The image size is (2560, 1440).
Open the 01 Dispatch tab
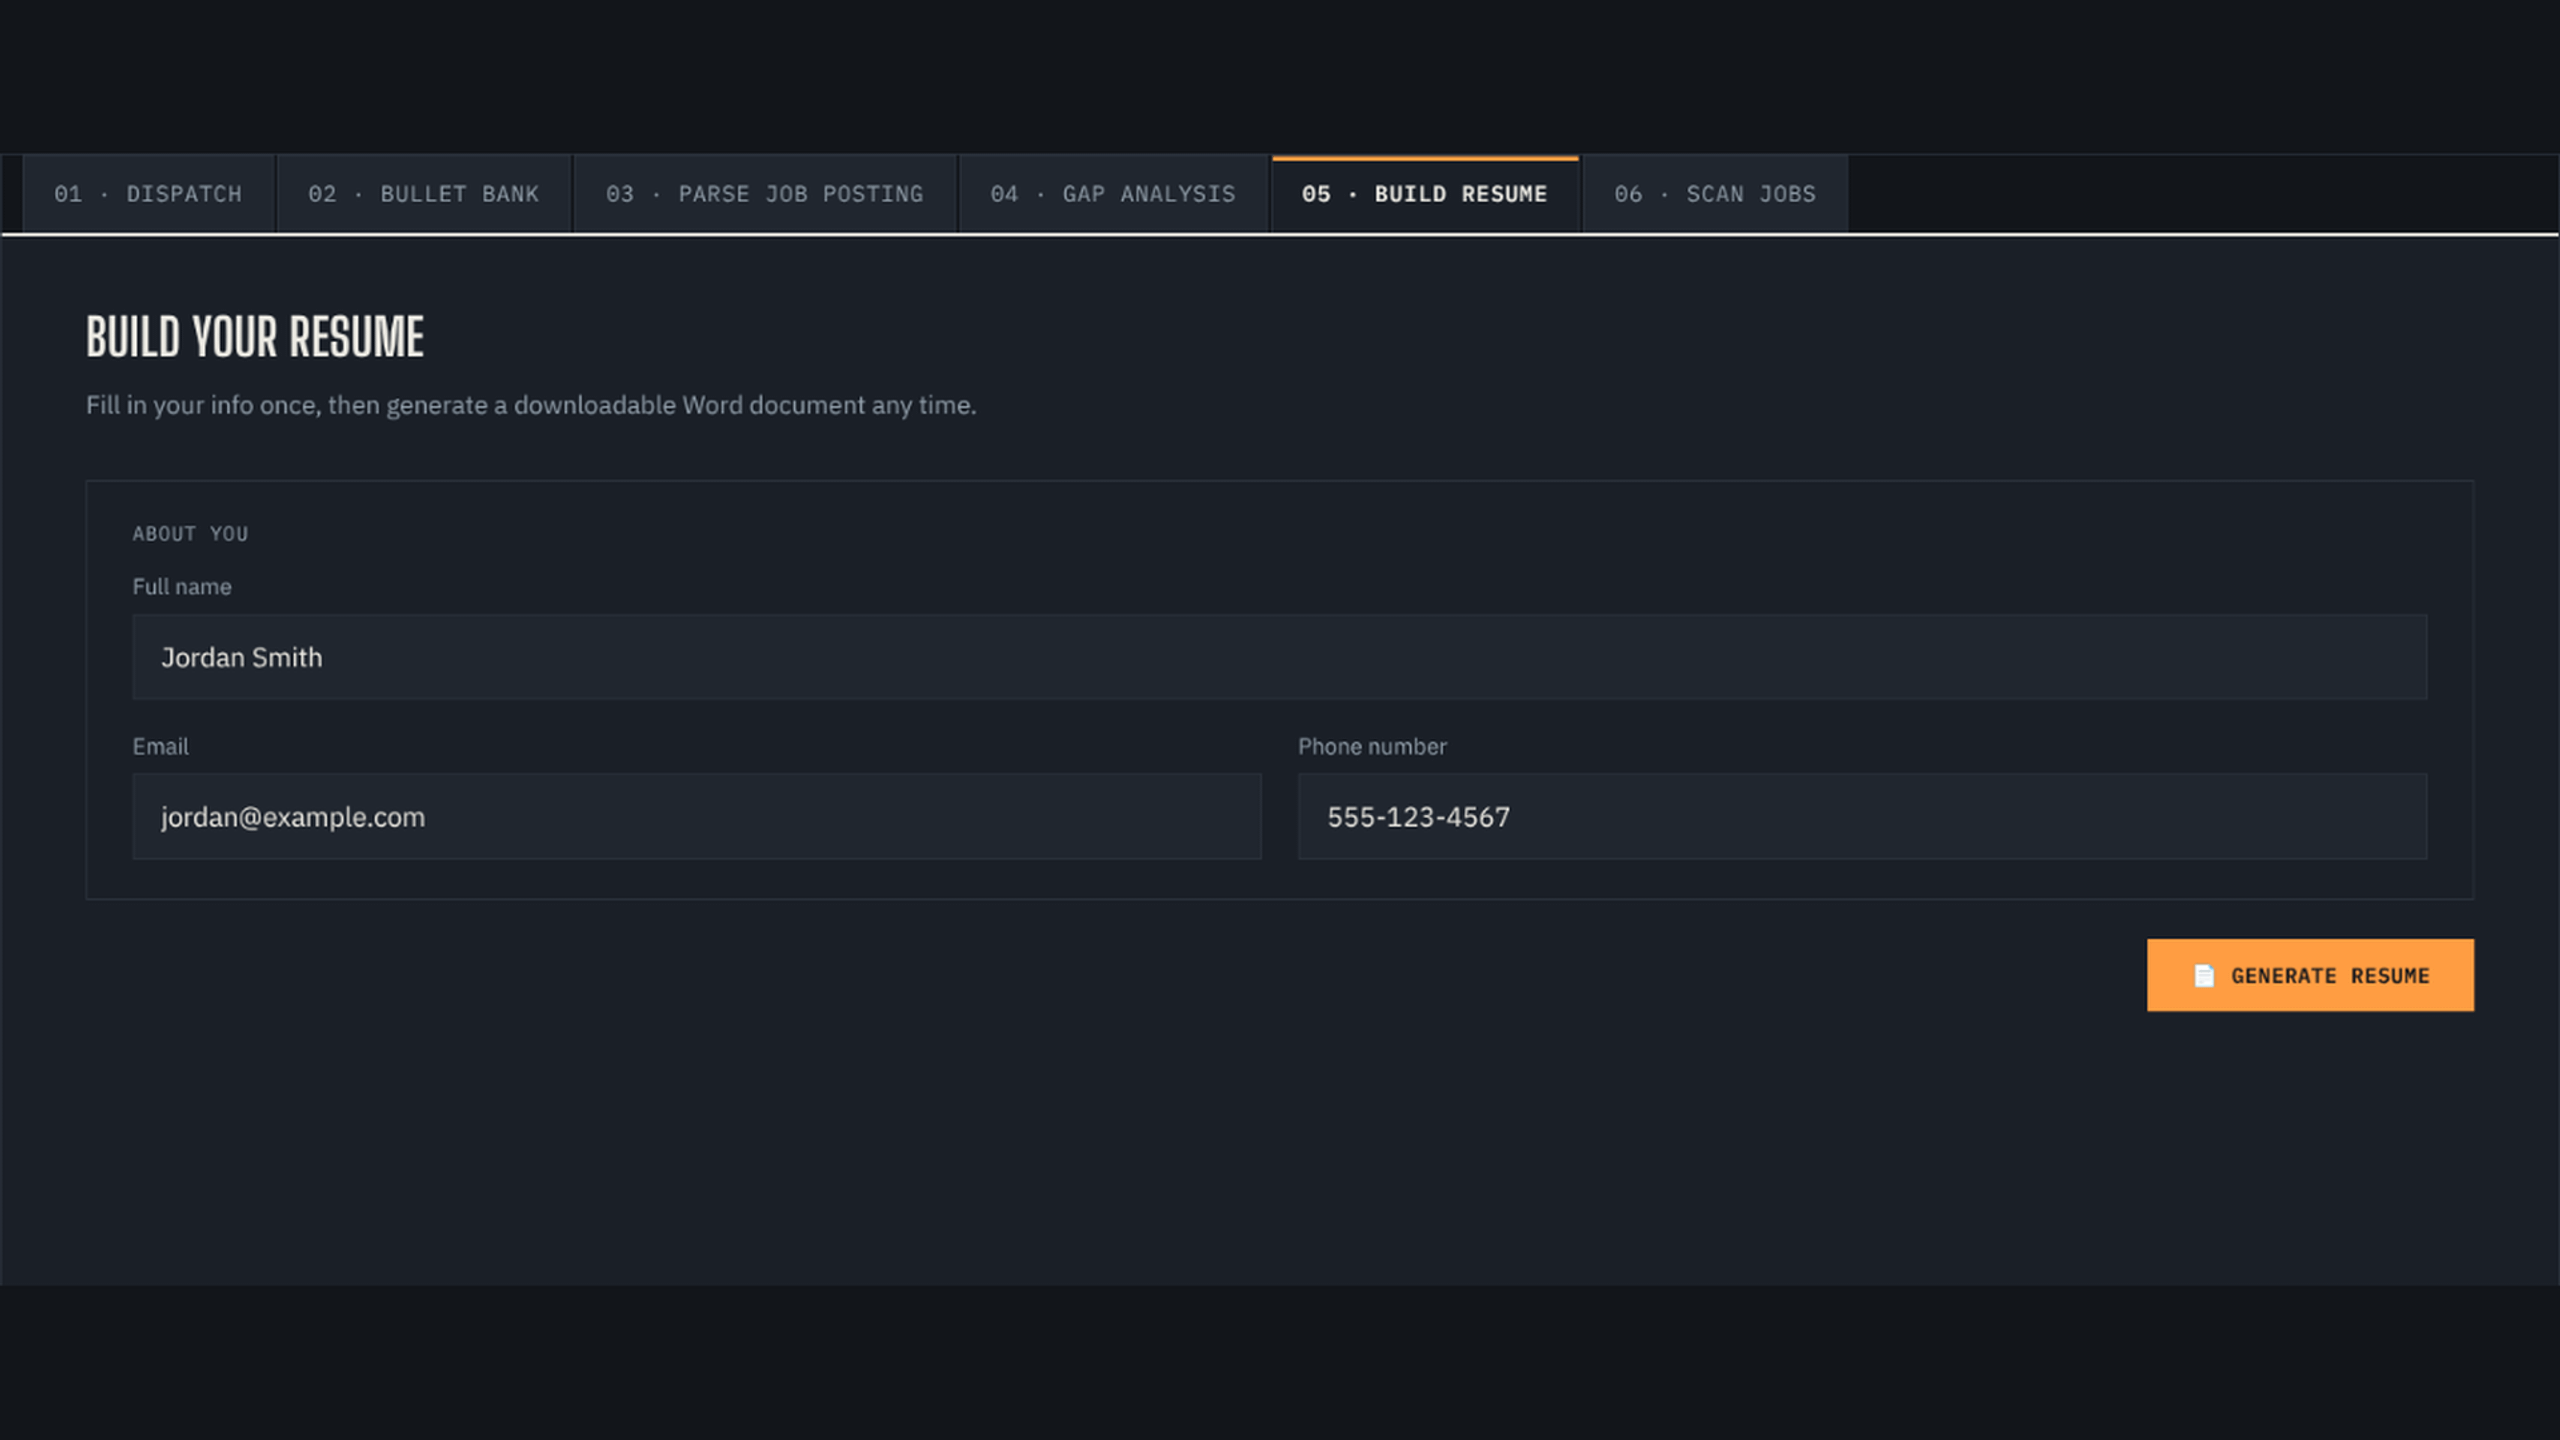[148, 194]
